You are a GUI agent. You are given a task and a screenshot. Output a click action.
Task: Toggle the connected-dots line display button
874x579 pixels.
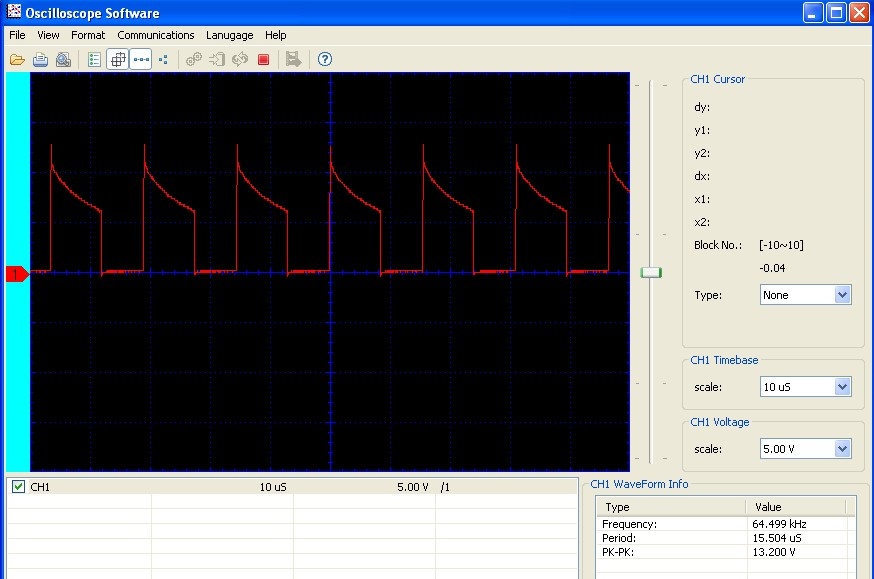coord(140,60)
